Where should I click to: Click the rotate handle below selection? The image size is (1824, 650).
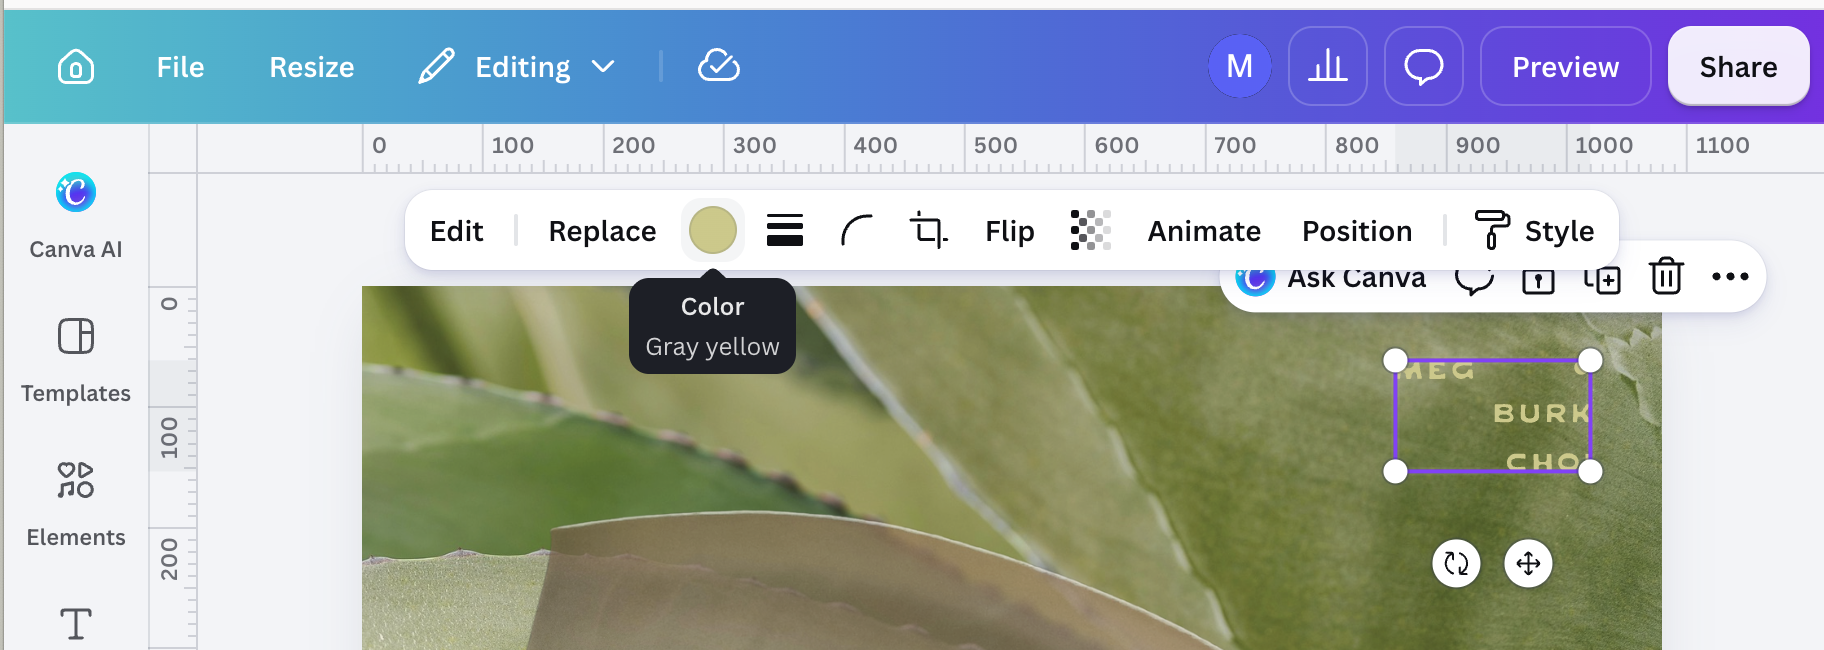tap(1456, 564)
